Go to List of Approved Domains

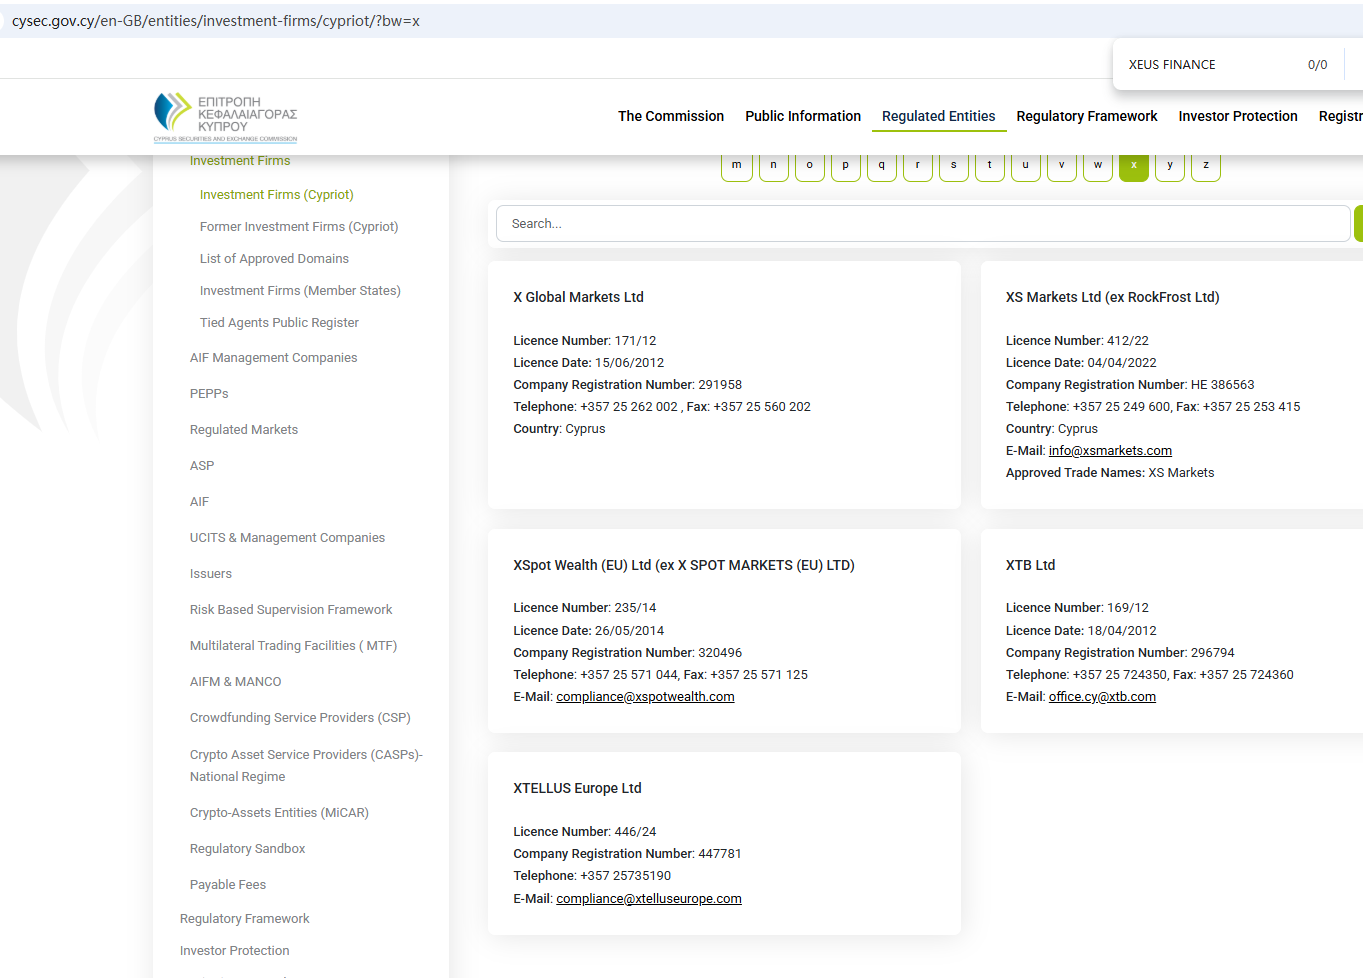274,259
